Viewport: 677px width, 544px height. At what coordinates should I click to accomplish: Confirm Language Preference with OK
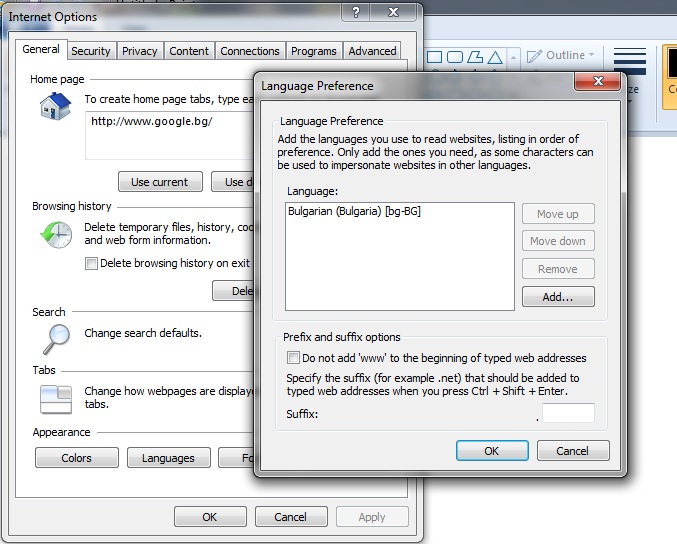point(492,451)
